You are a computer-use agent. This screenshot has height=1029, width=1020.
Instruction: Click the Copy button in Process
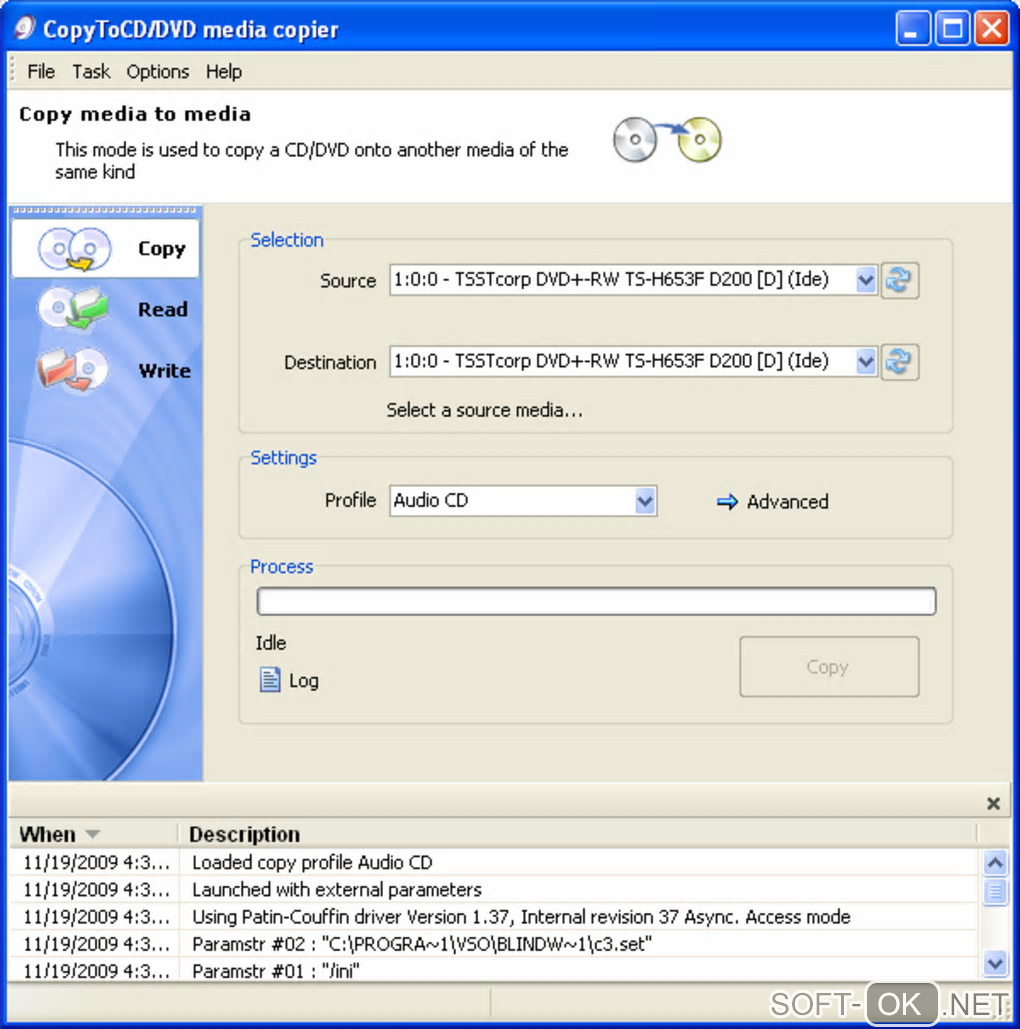tap(829, 667)
